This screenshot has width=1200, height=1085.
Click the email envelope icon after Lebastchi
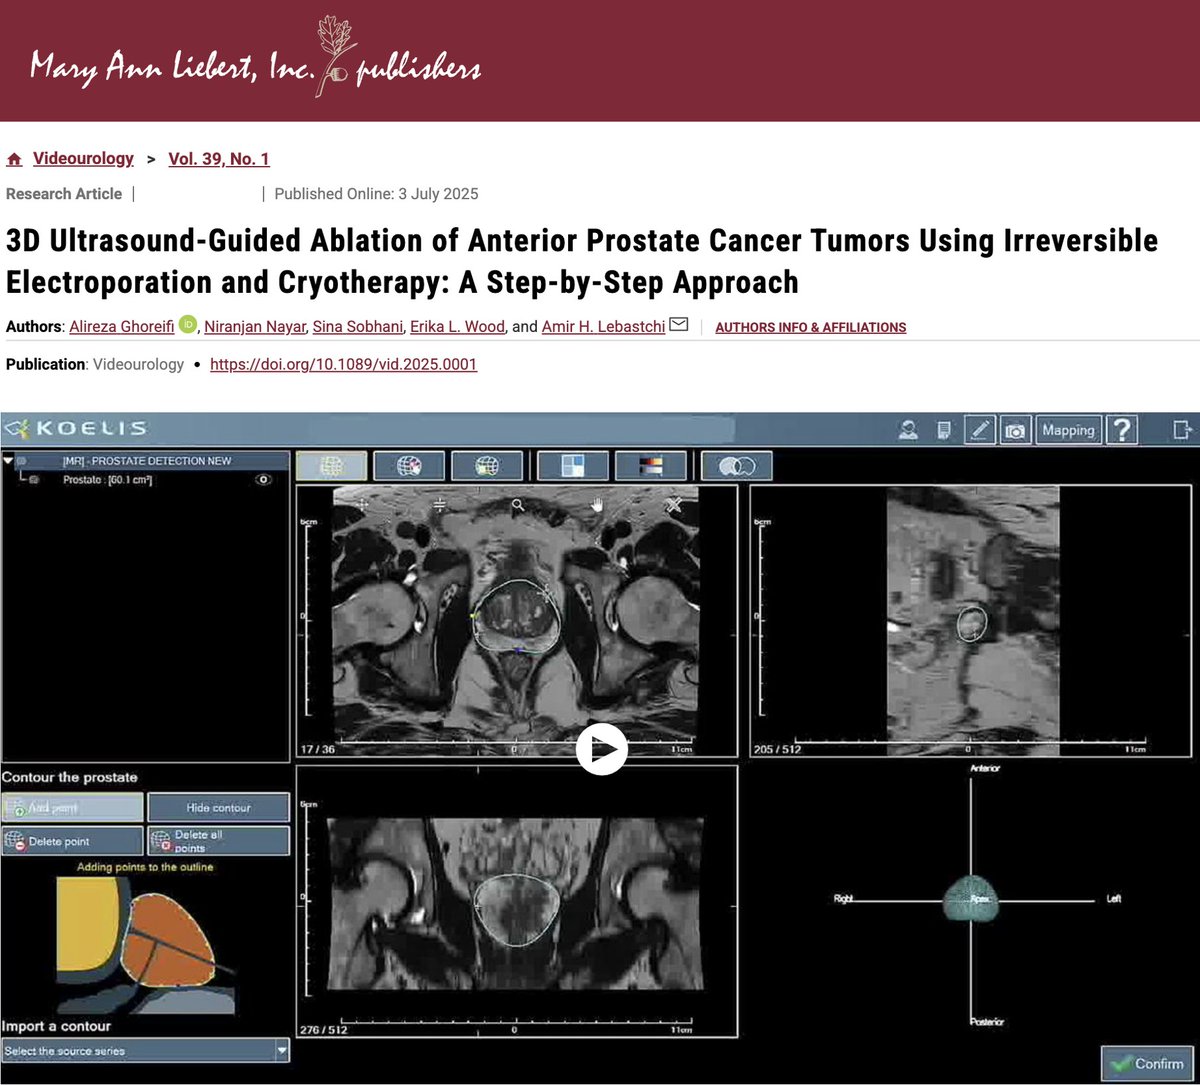[x=679, y=325]
